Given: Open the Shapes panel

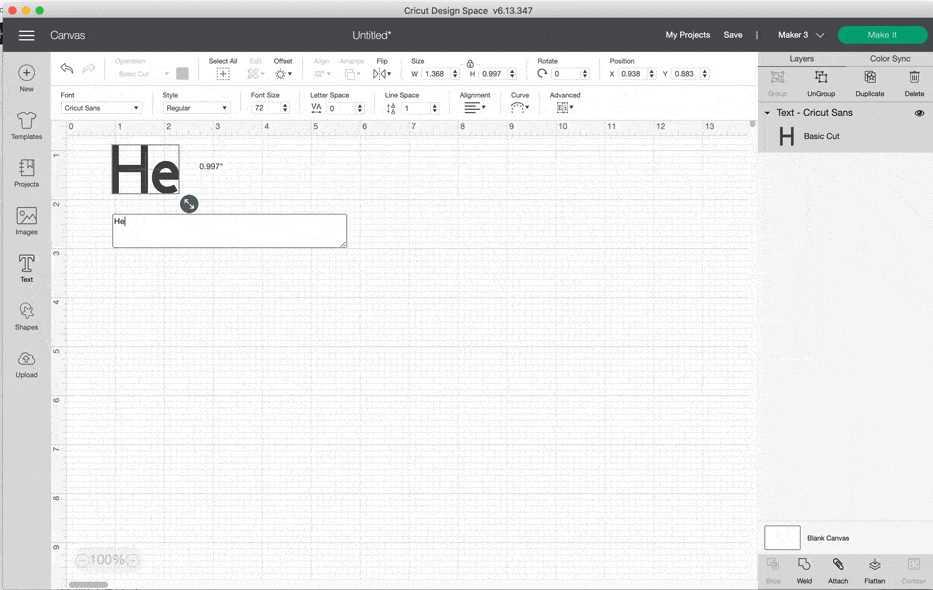Looking at the screenshot, I should pyautogui.click(x=26, y=316).
